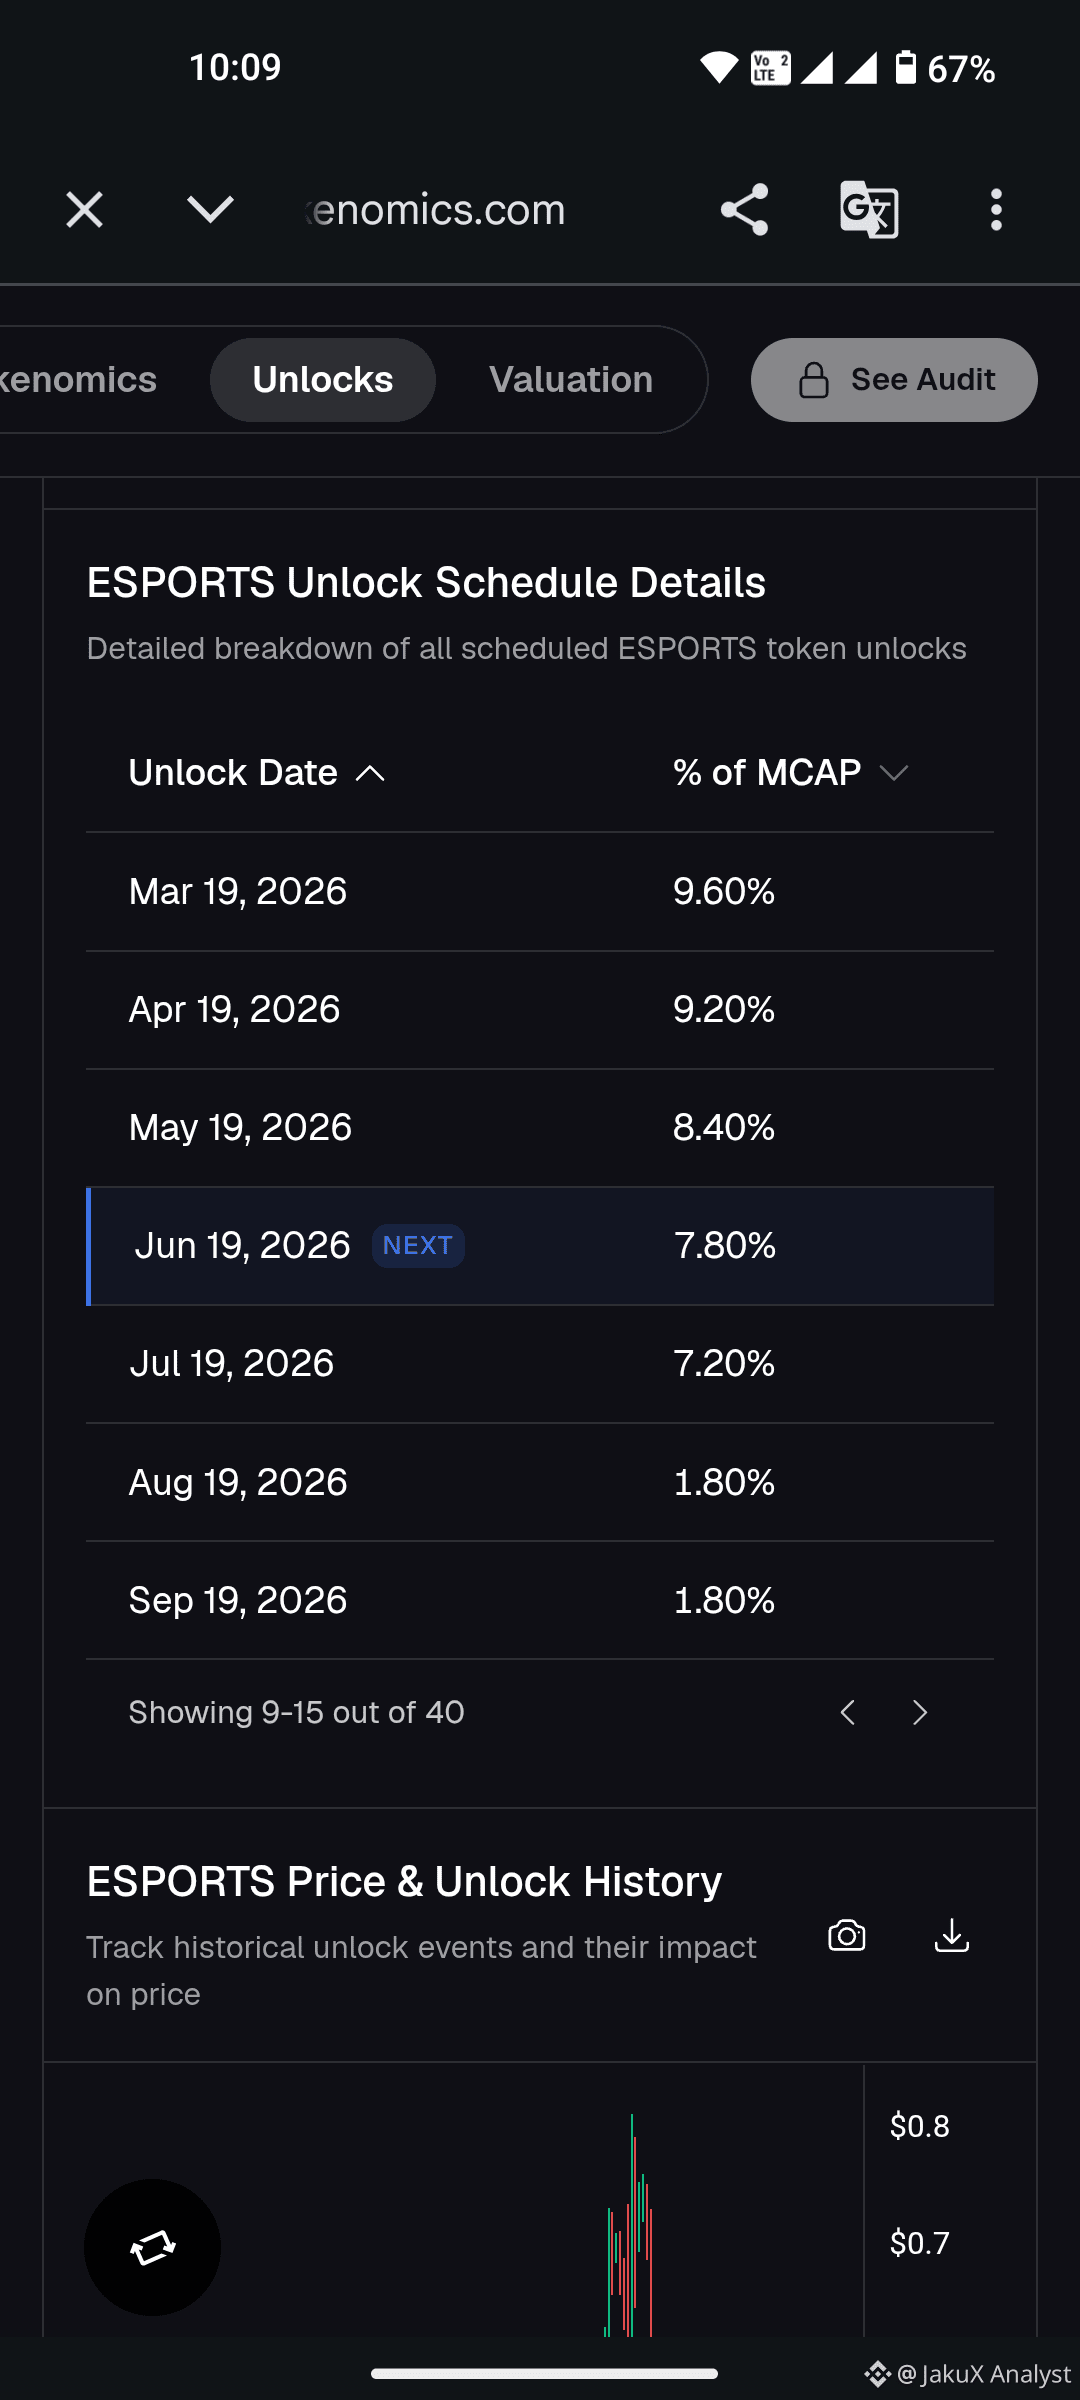
Task: Tap the website URL in address bar
Action: click(436, 210)
